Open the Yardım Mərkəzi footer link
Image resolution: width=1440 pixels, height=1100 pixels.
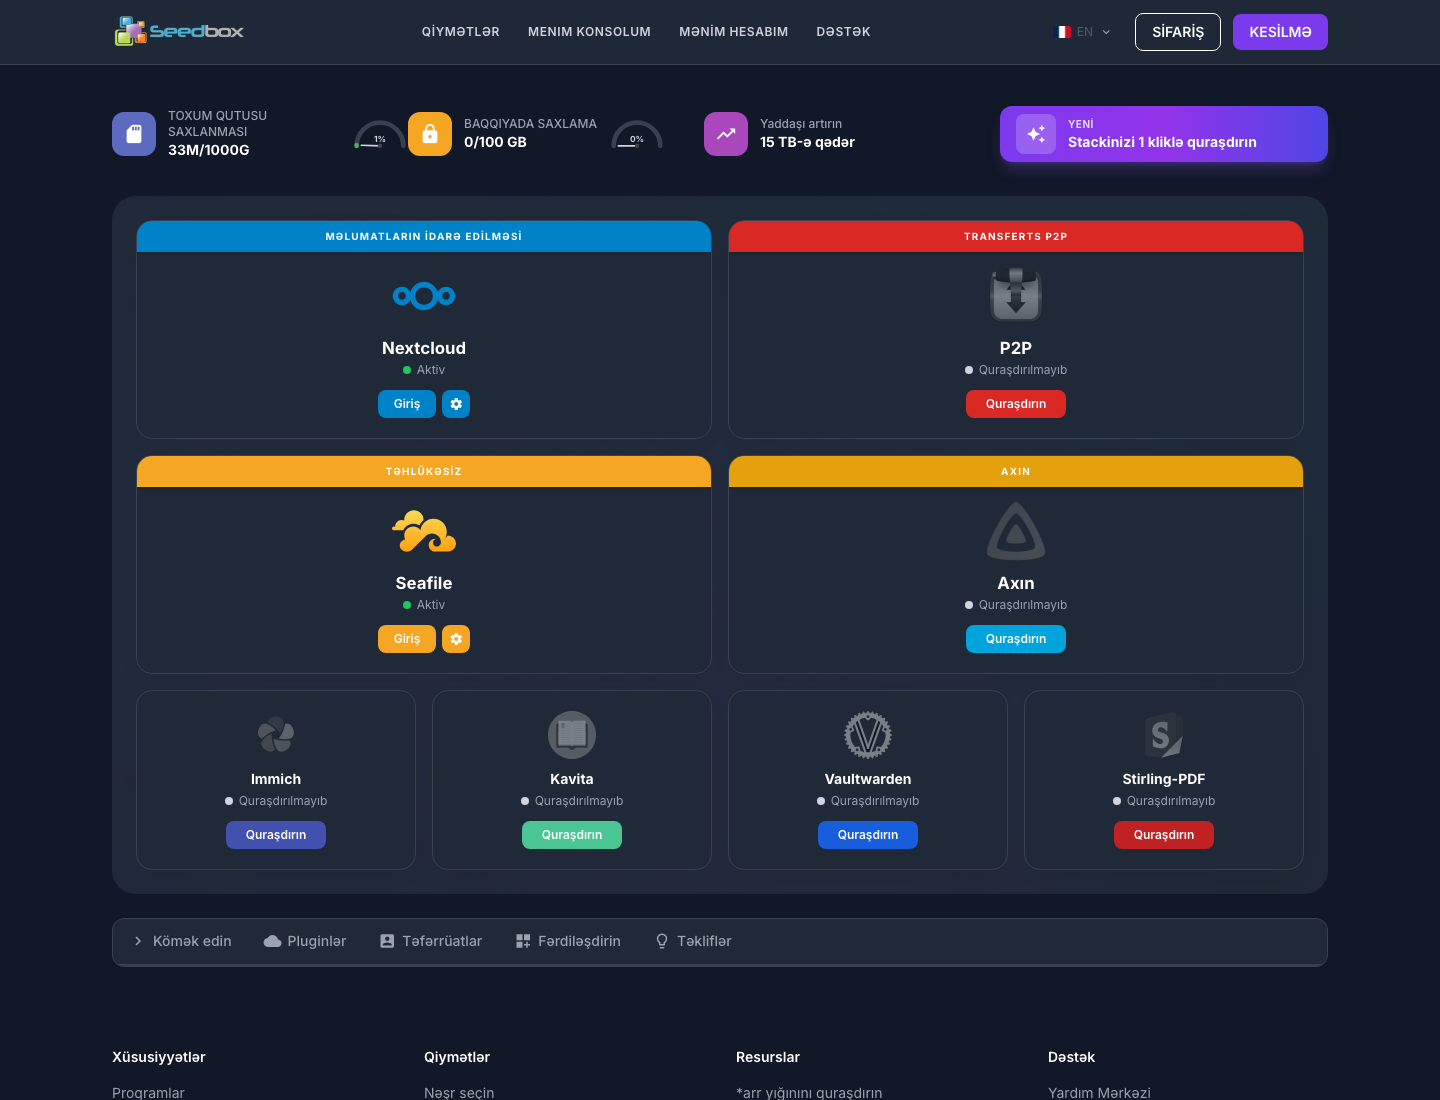1099,1093
